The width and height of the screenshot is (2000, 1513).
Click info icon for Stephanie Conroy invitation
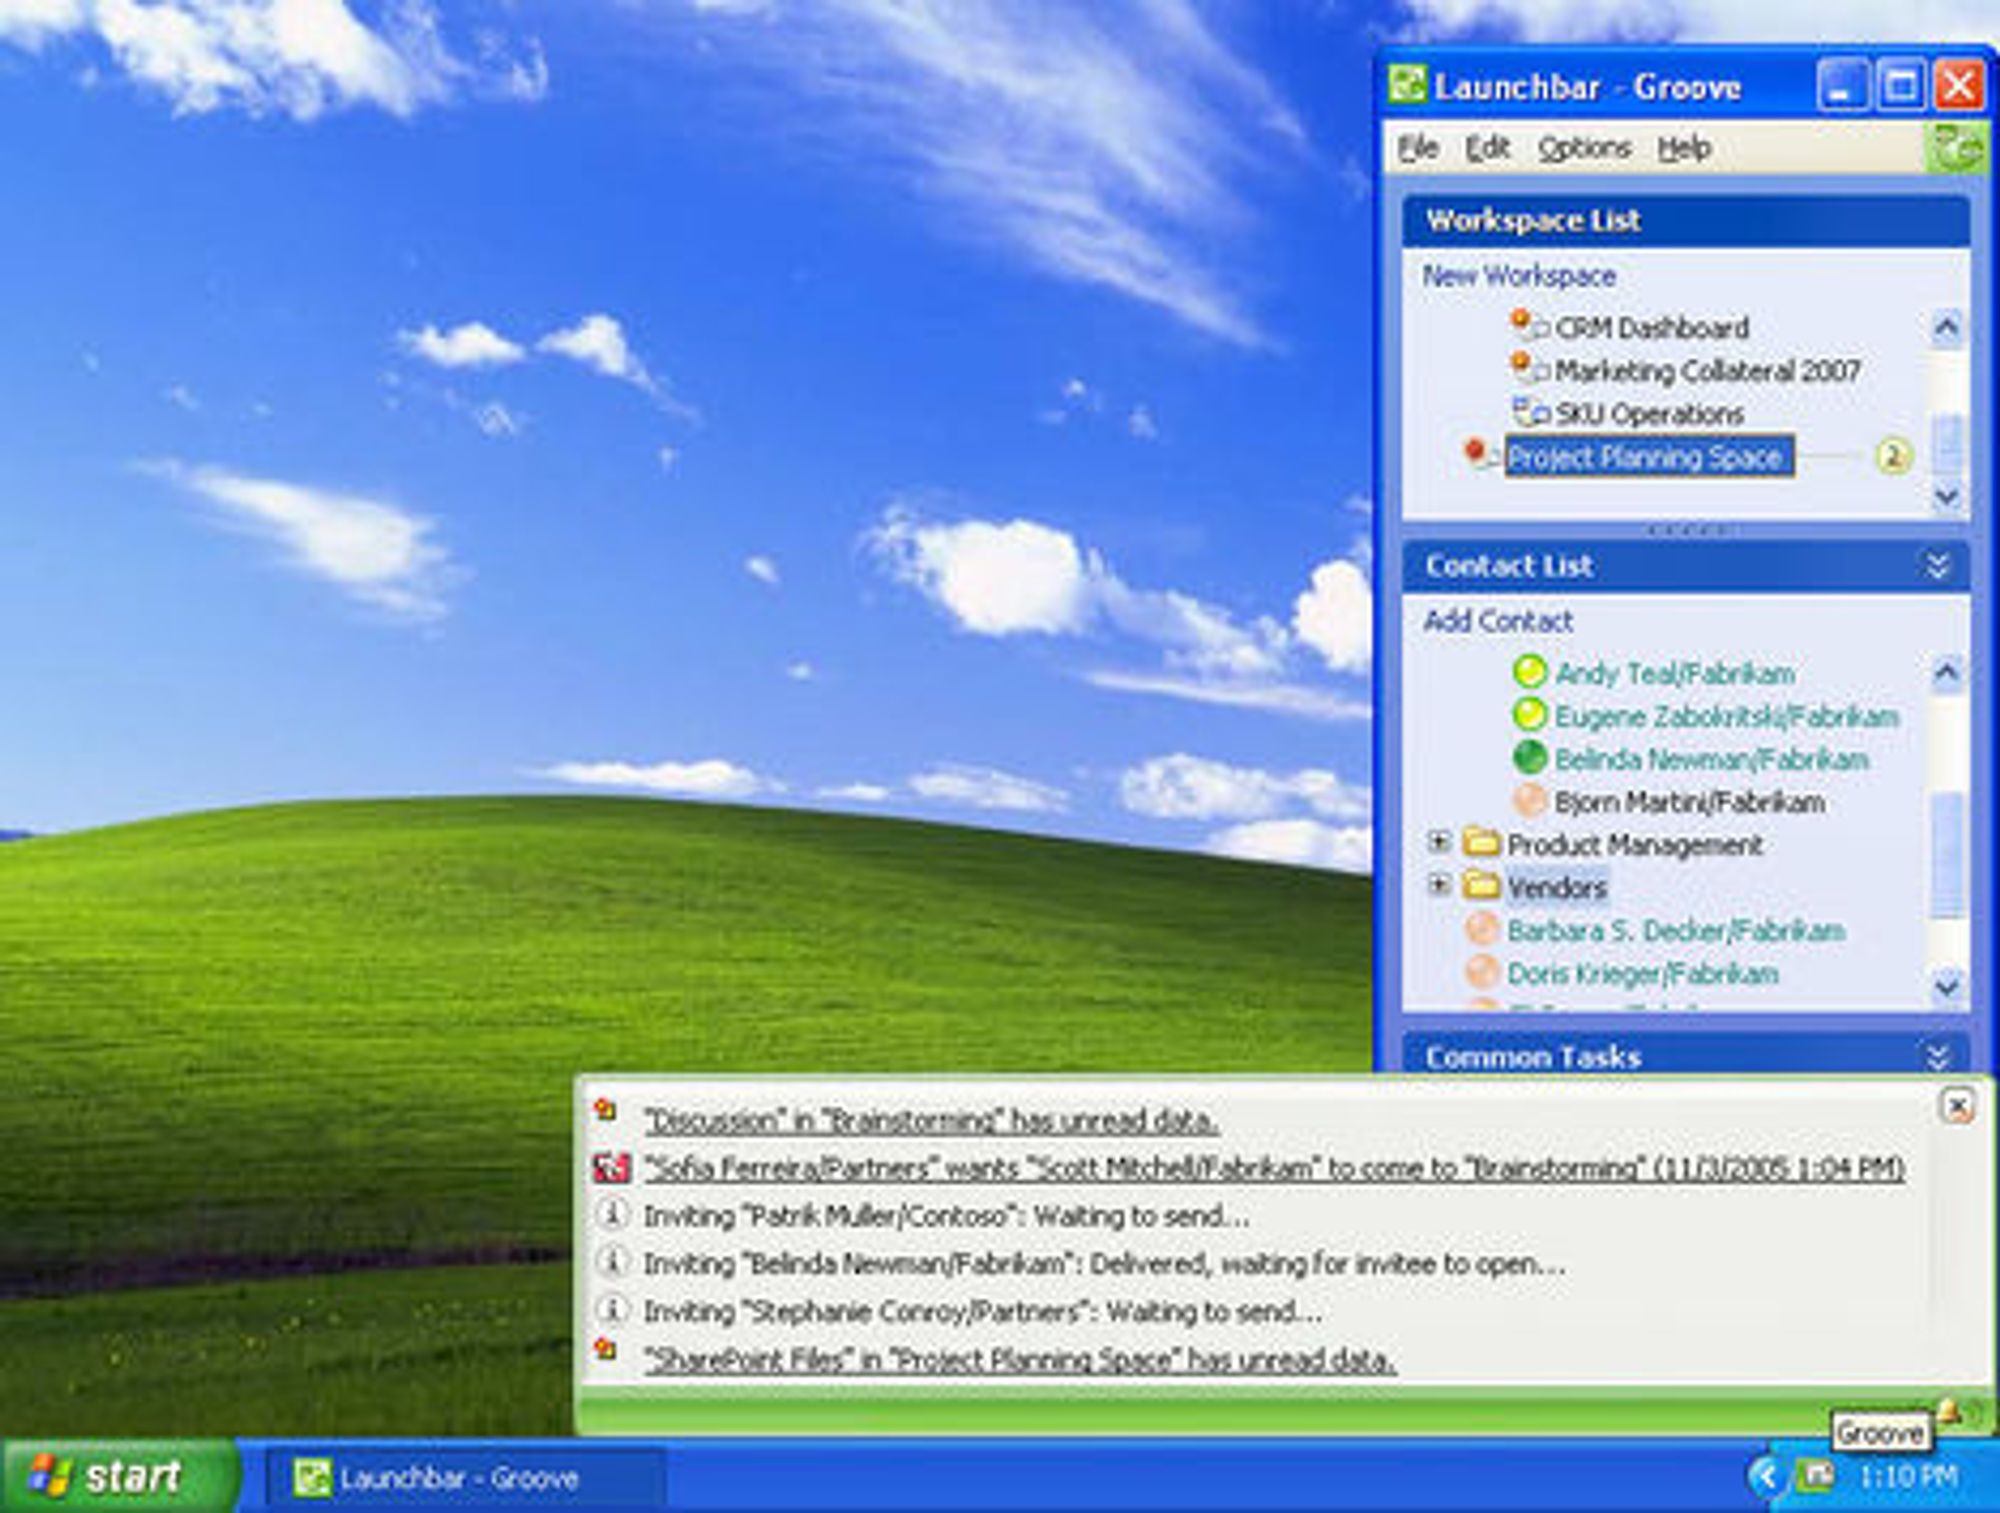pyautogui.click(x=612, y=1309)
